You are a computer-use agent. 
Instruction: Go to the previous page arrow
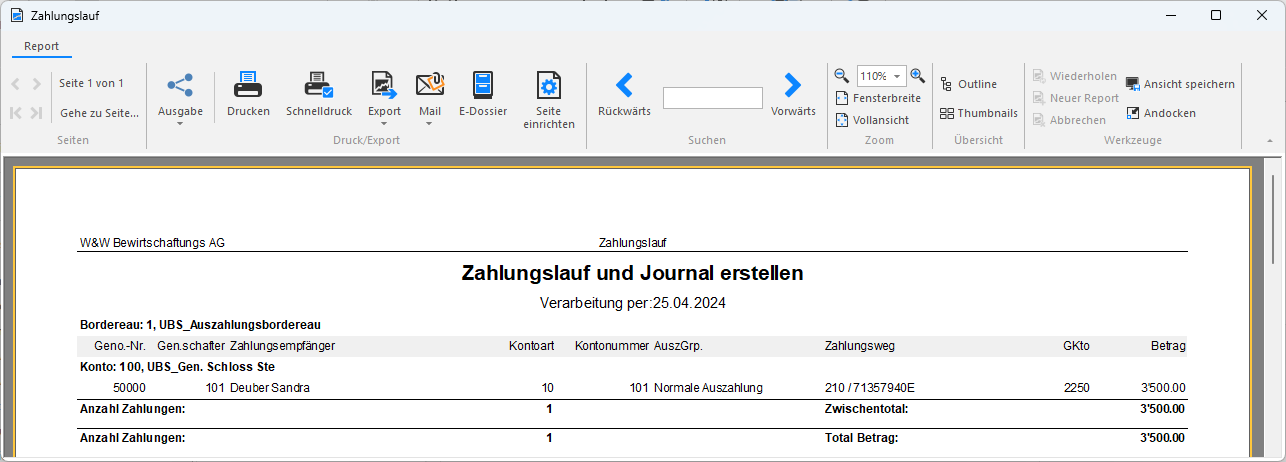[x=16, y=84]
